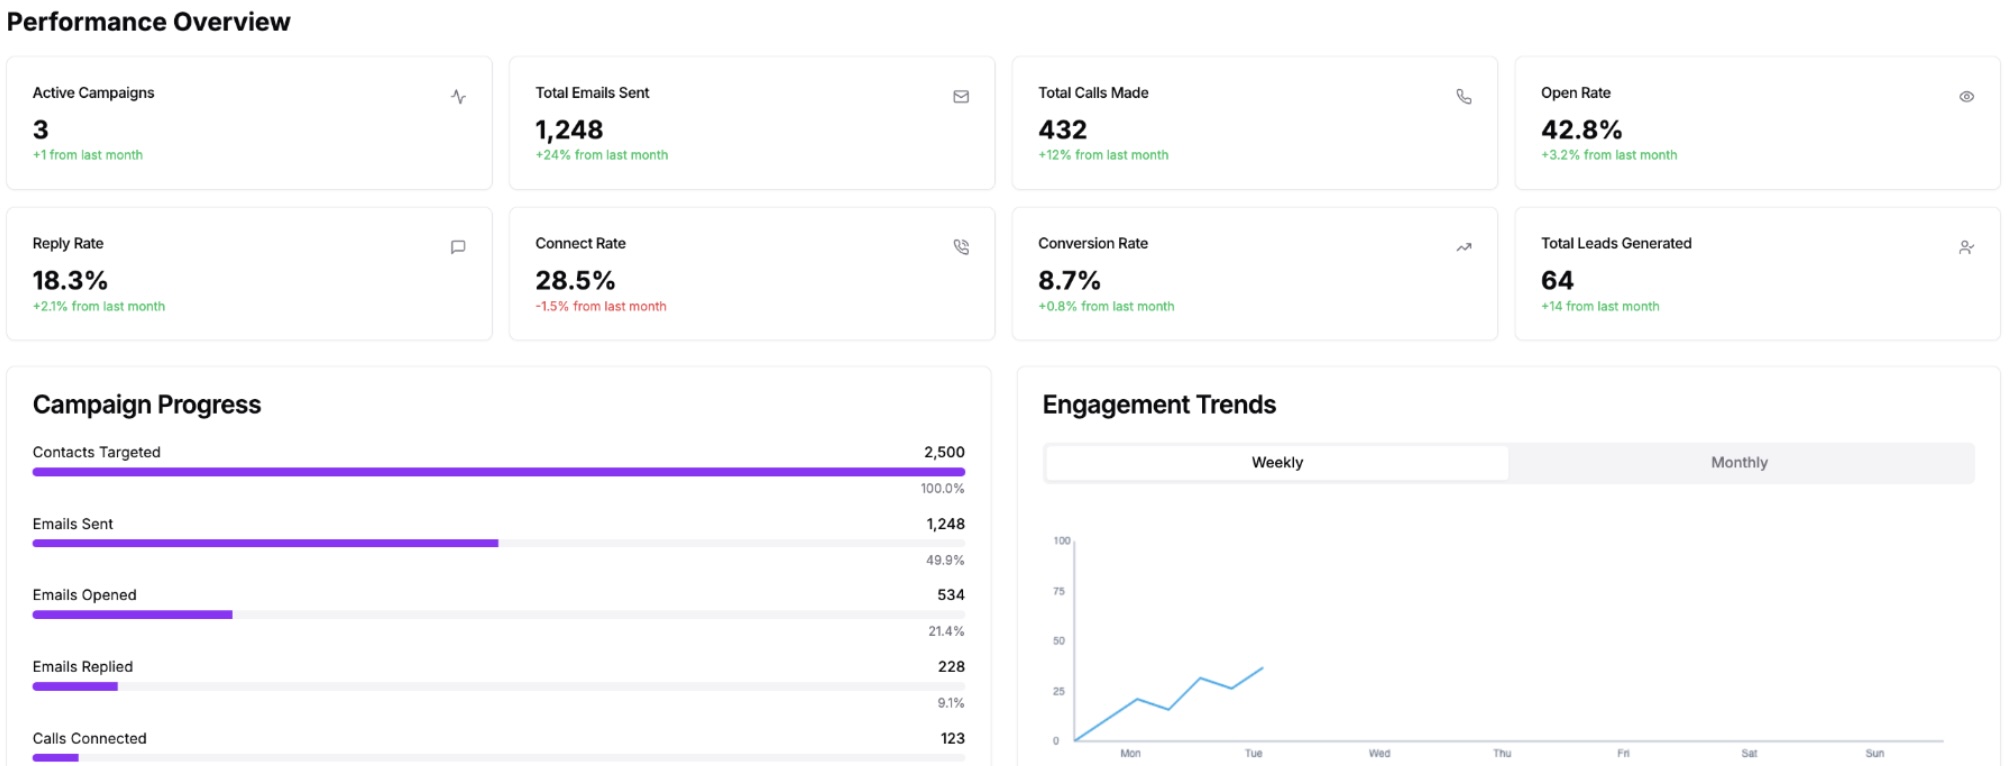
Task: Click the Calls Connected label
Action: pyautogui.click(x=90, y=739)
